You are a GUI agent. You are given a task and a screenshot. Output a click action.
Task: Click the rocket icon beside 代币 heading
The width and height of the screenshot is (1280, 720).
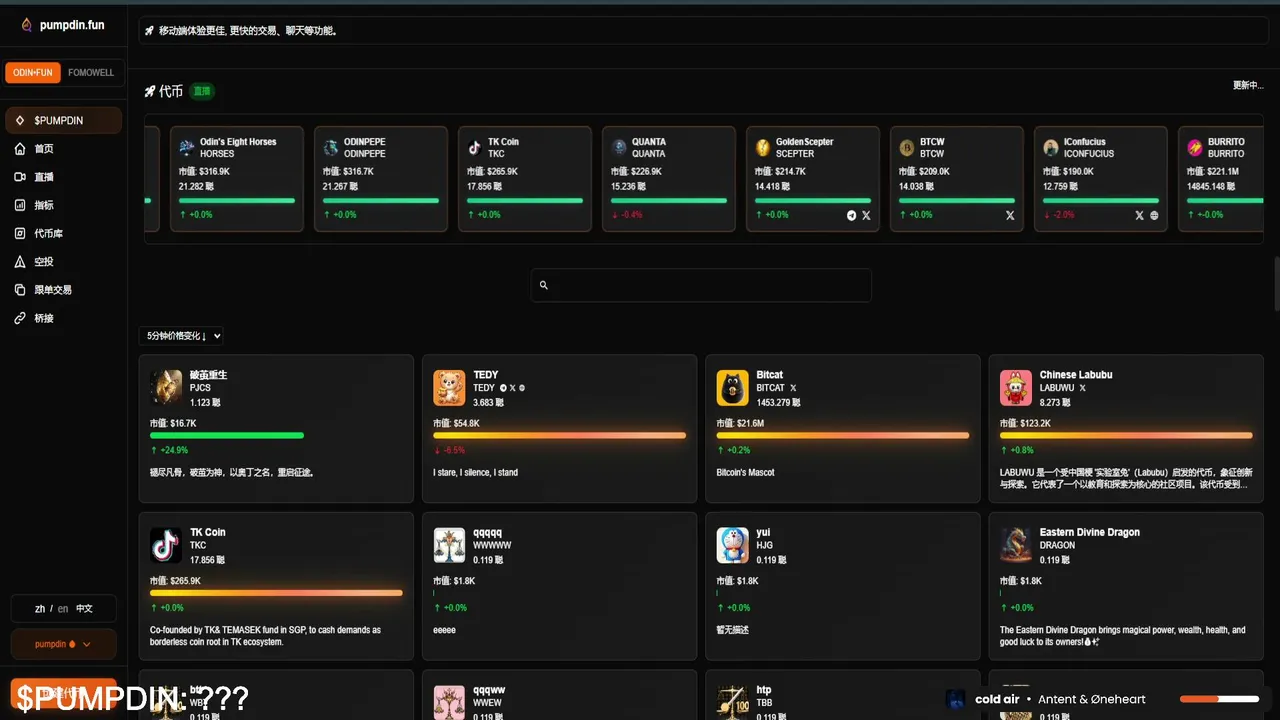150,91
